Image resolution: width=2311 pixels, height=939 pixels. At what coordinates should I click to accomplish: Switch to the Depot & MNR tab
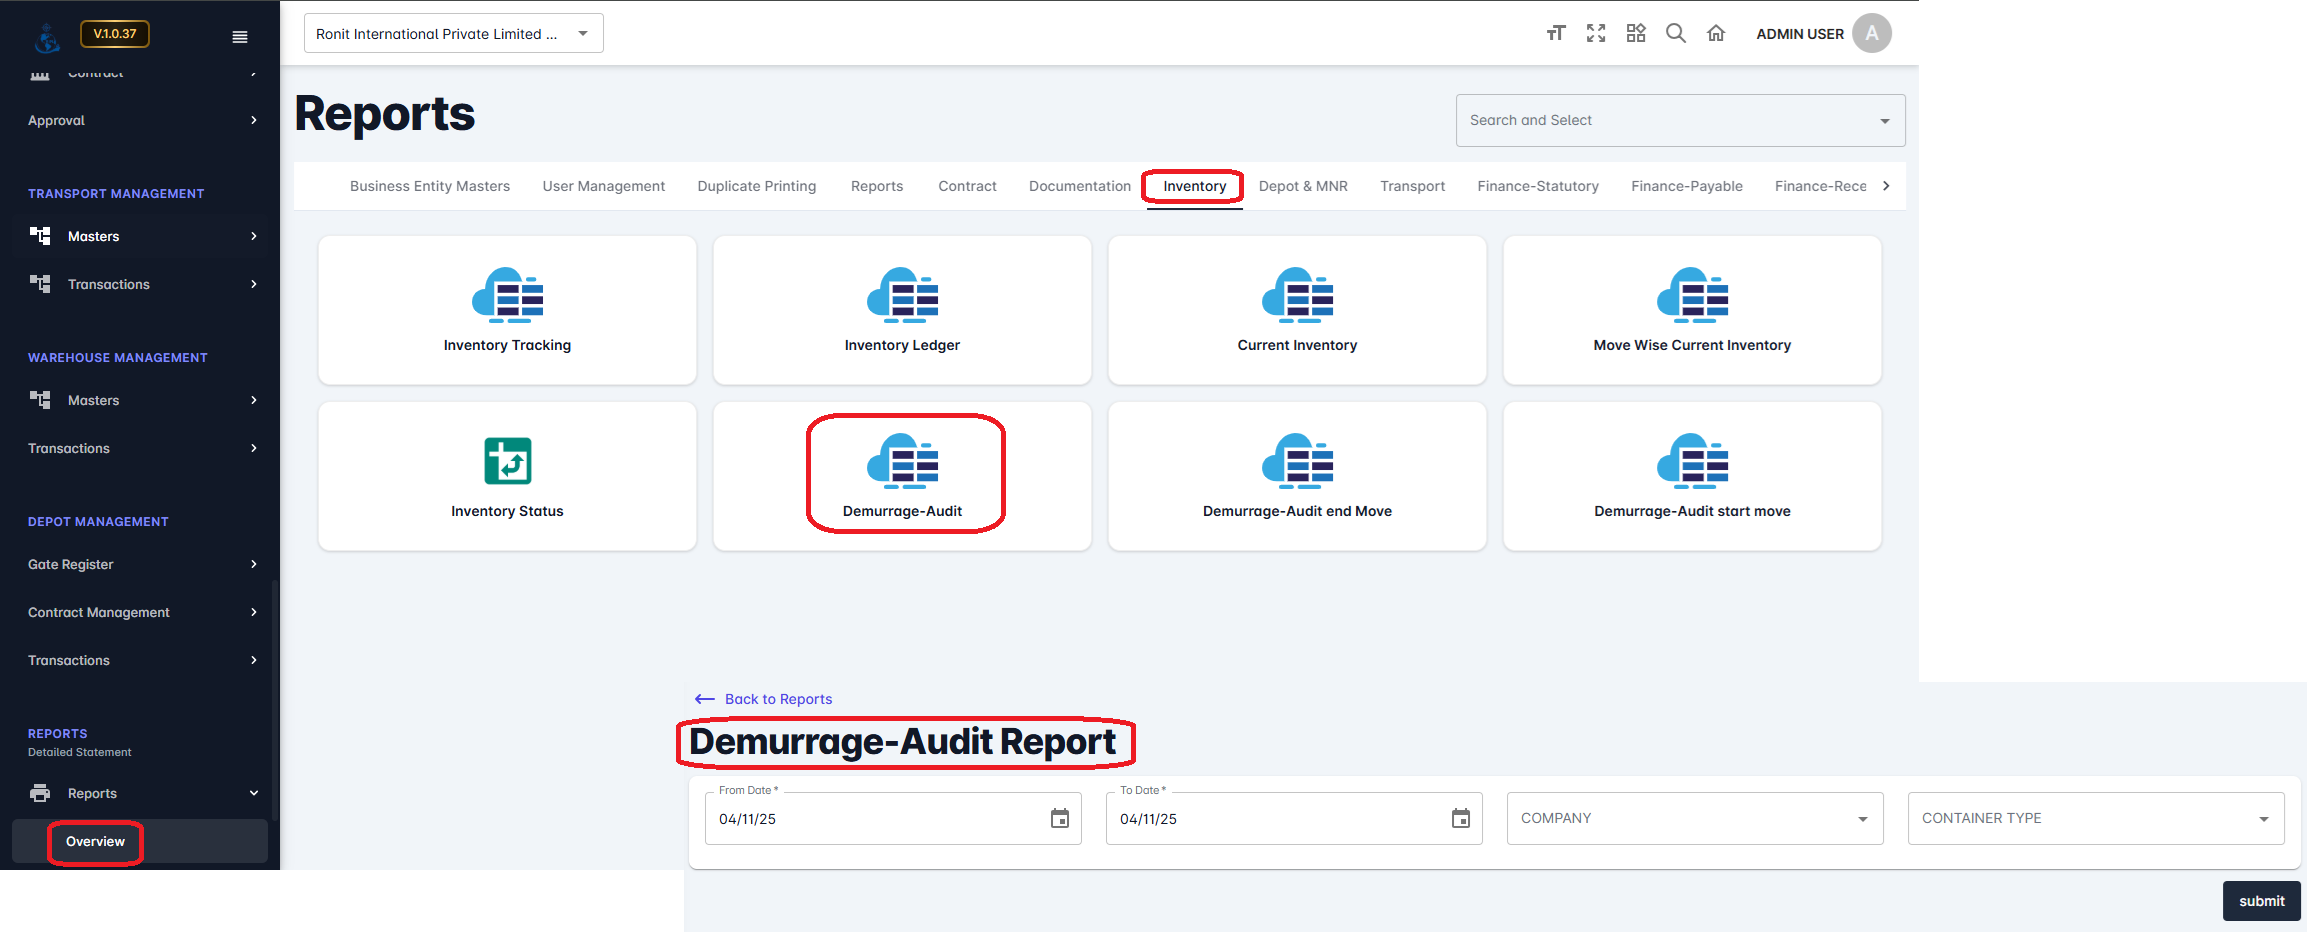pos(1302,187)
